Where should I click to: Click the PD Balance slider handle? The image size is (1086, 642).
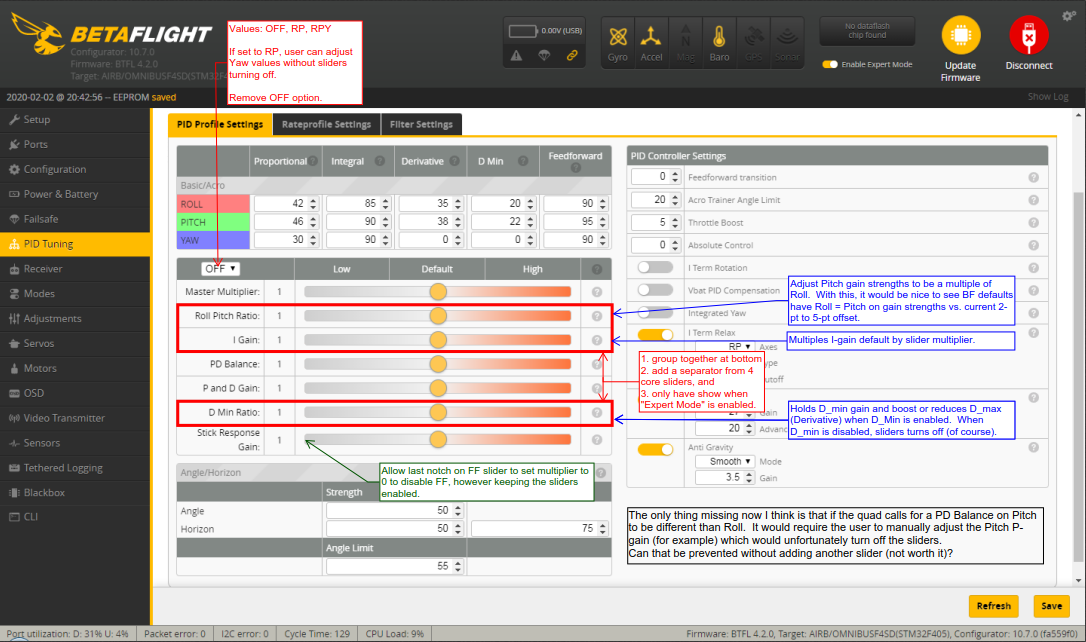pyautogui.click(x=438, y=364)
